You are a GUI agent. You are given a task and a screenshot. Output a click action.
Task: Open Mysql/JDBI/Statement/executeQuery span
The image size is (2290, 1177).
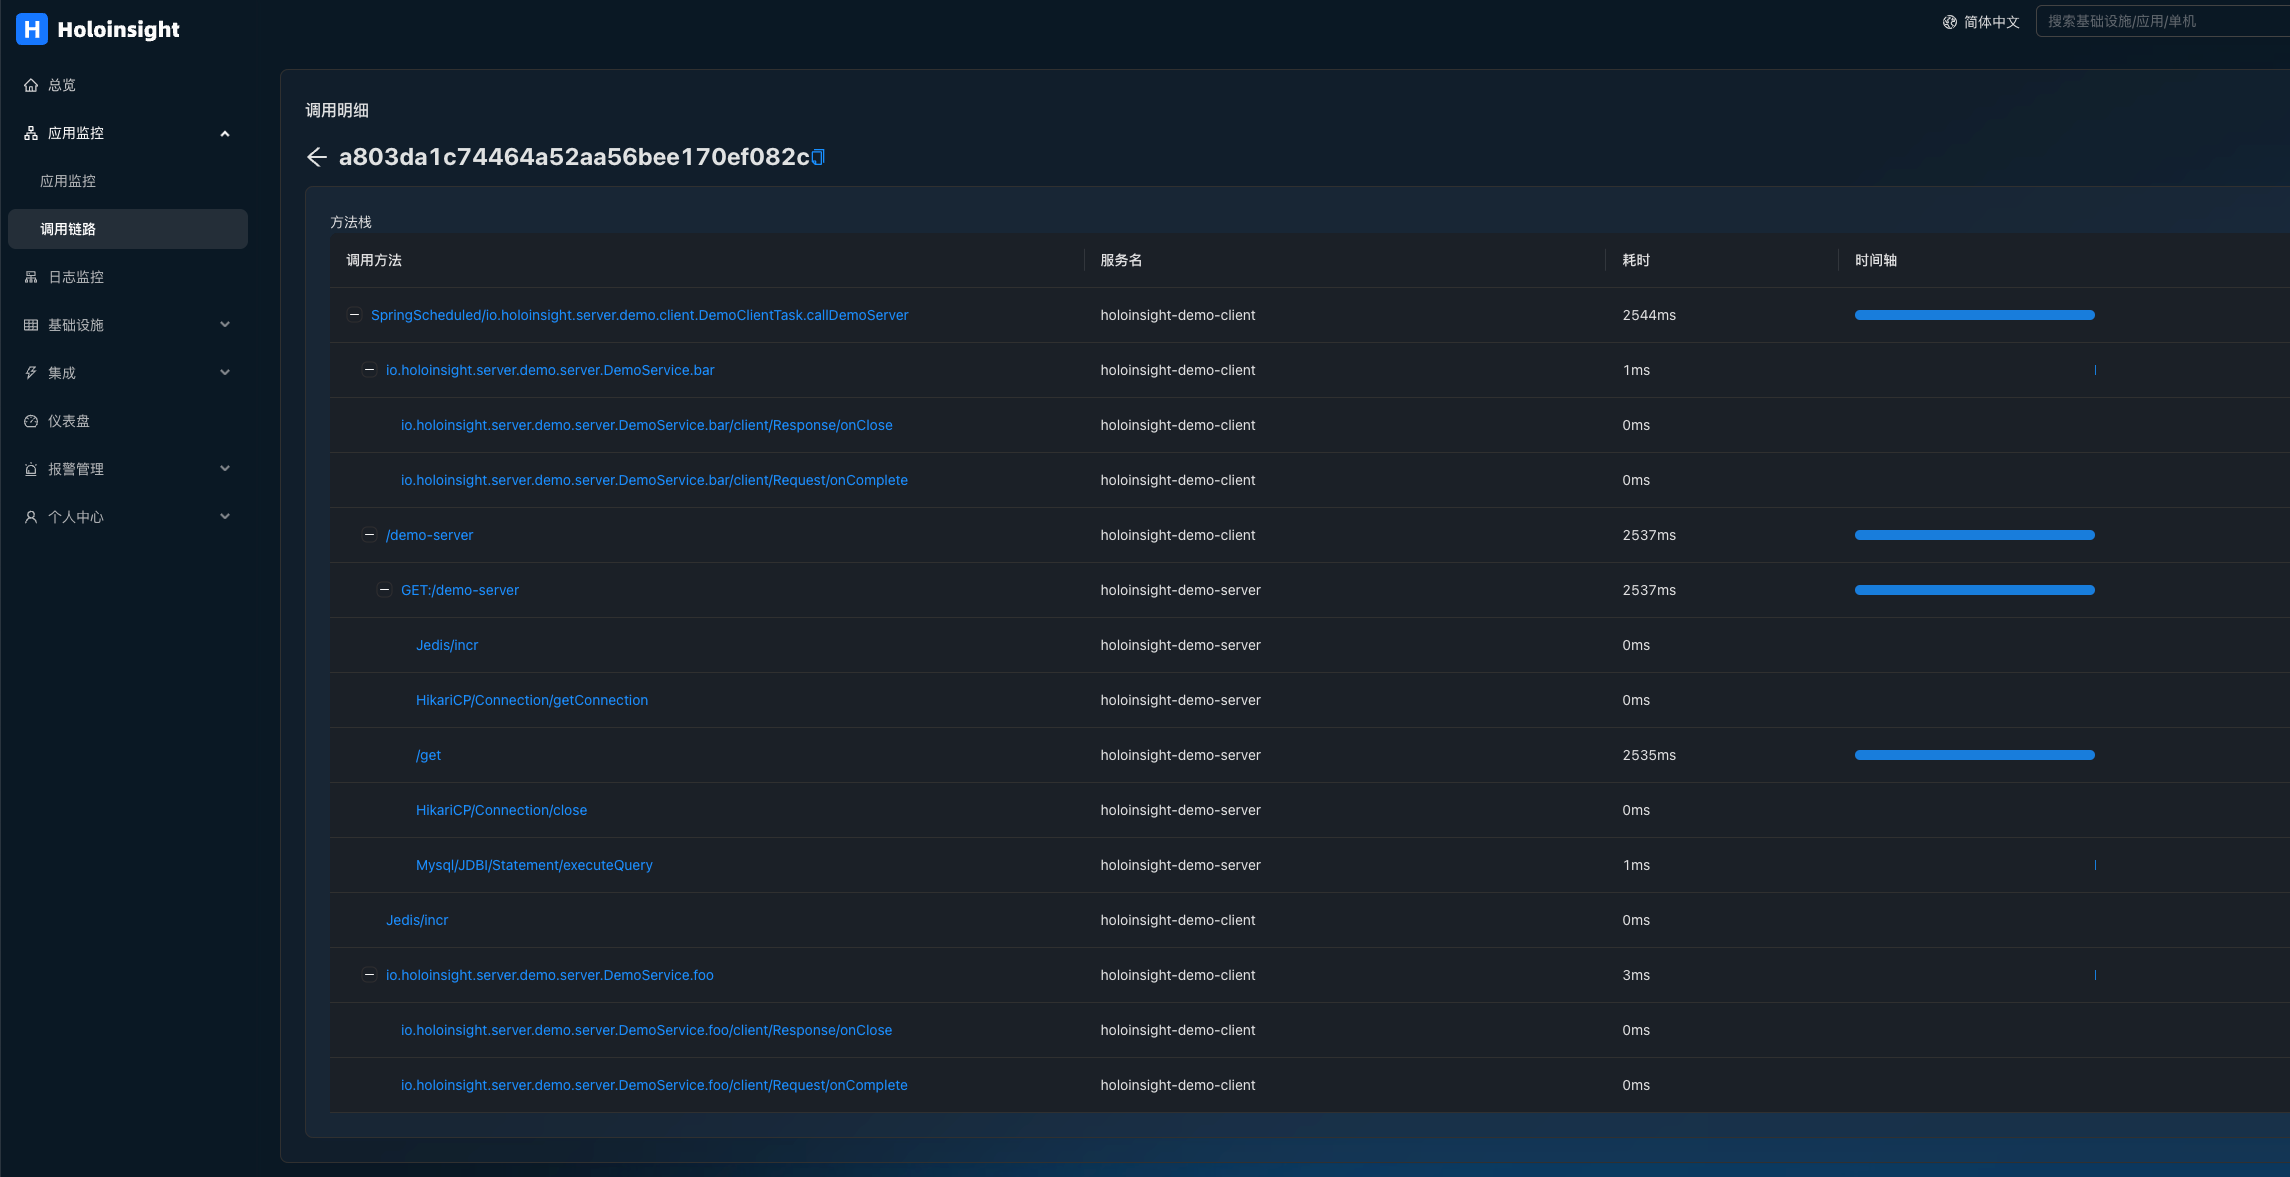click(534, 865)
